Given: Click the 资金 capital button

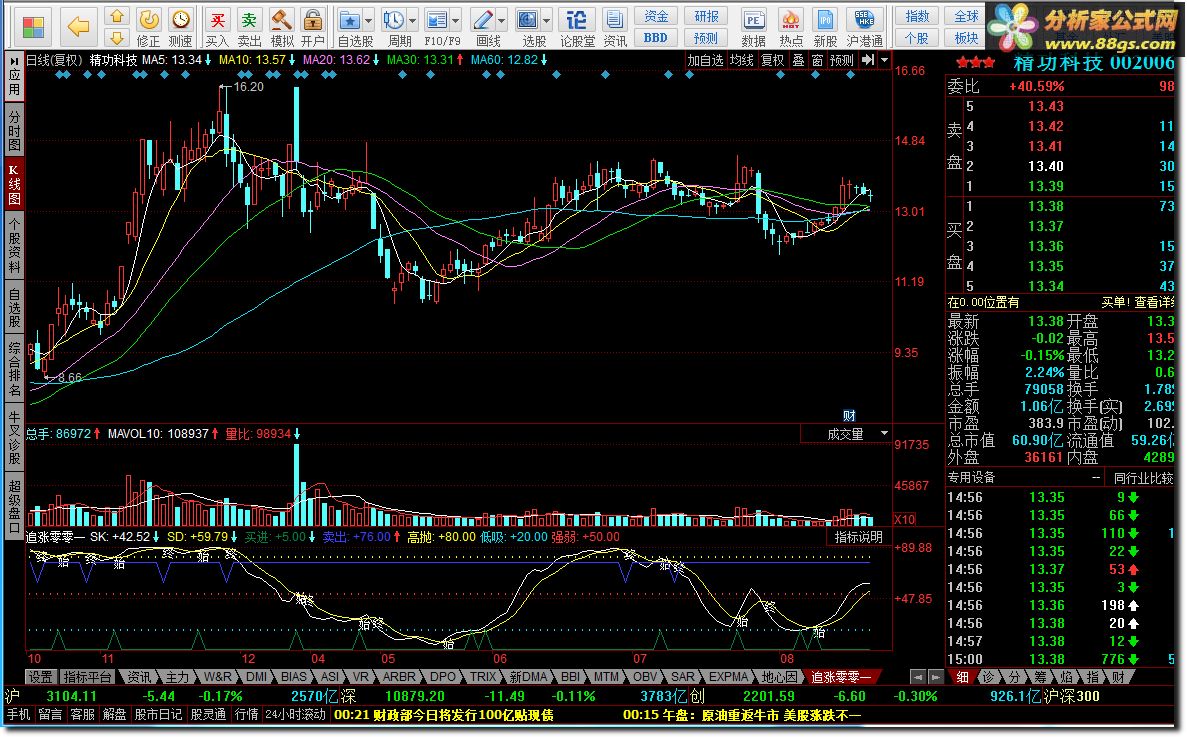Looking at the screenshot, I should pos(656,17).
